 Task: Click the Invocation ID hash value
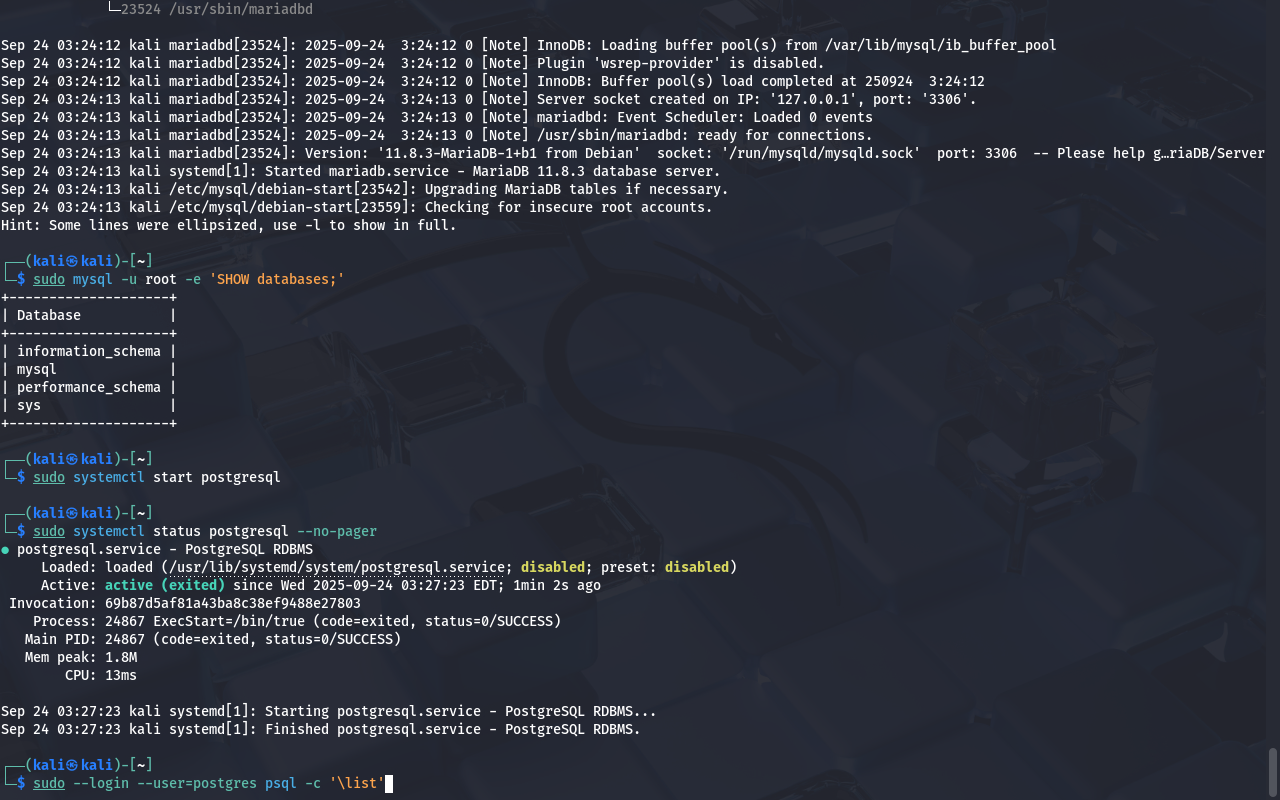point(232,603)
